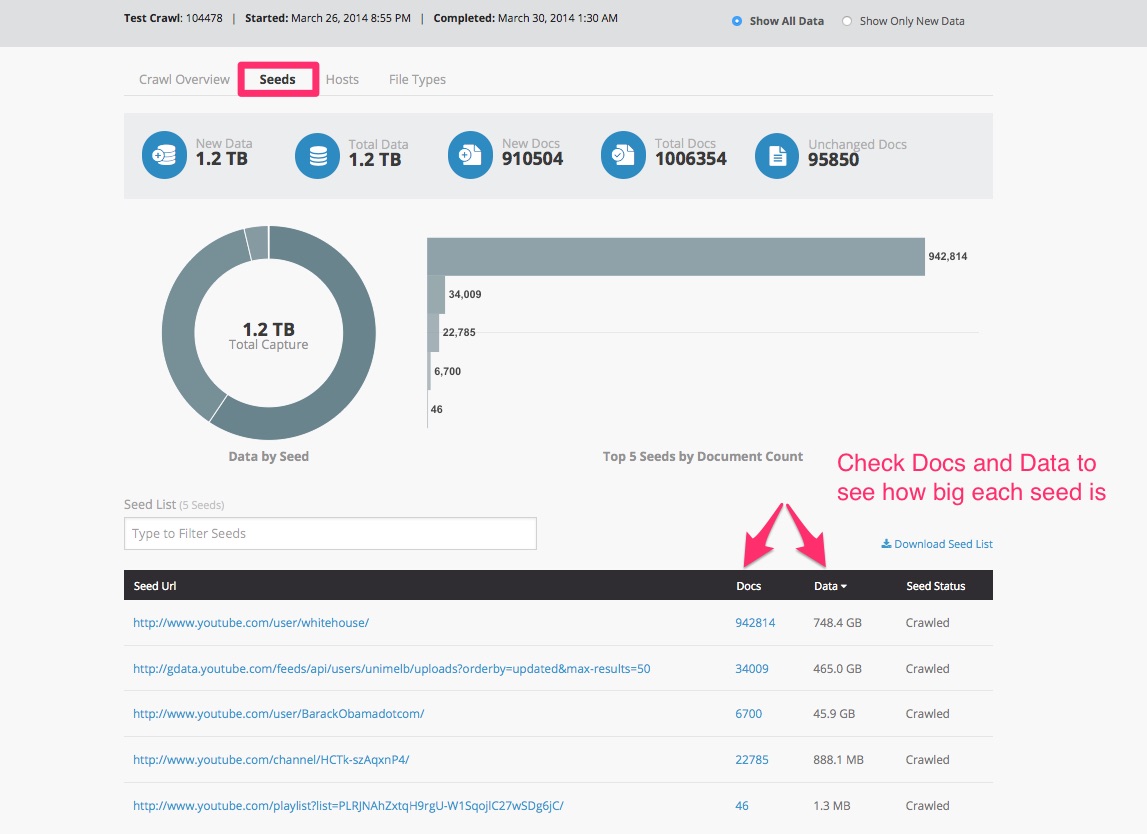Click inside the Type to Filter Seeds field

coord(330,533)
